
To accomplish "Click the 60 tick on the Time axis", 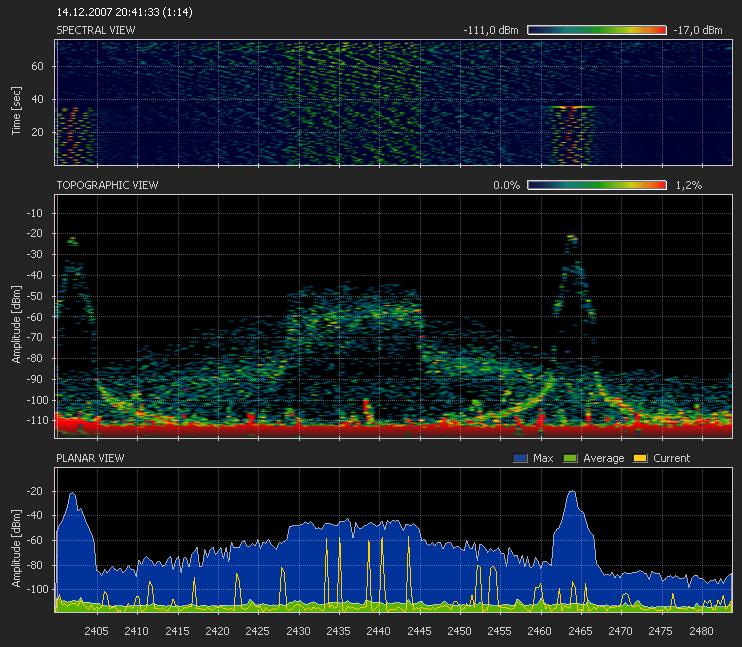I will point(37,66).
